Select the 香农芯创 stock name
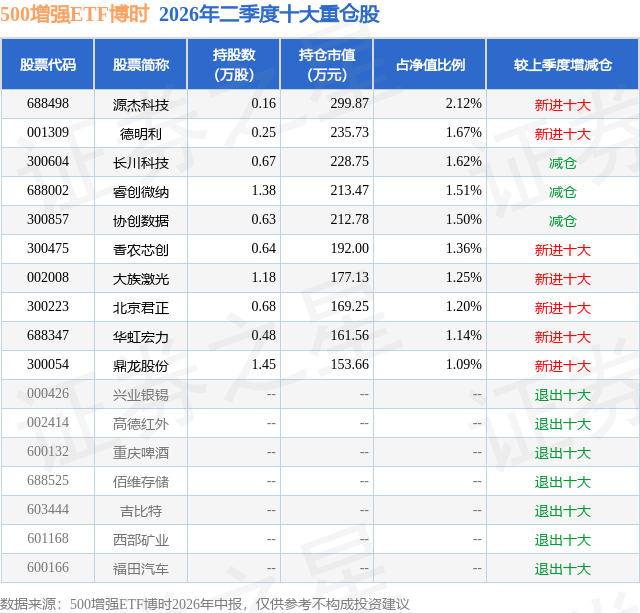The width and height of the screenshot is (640, 613). click(x=141, y=250)
